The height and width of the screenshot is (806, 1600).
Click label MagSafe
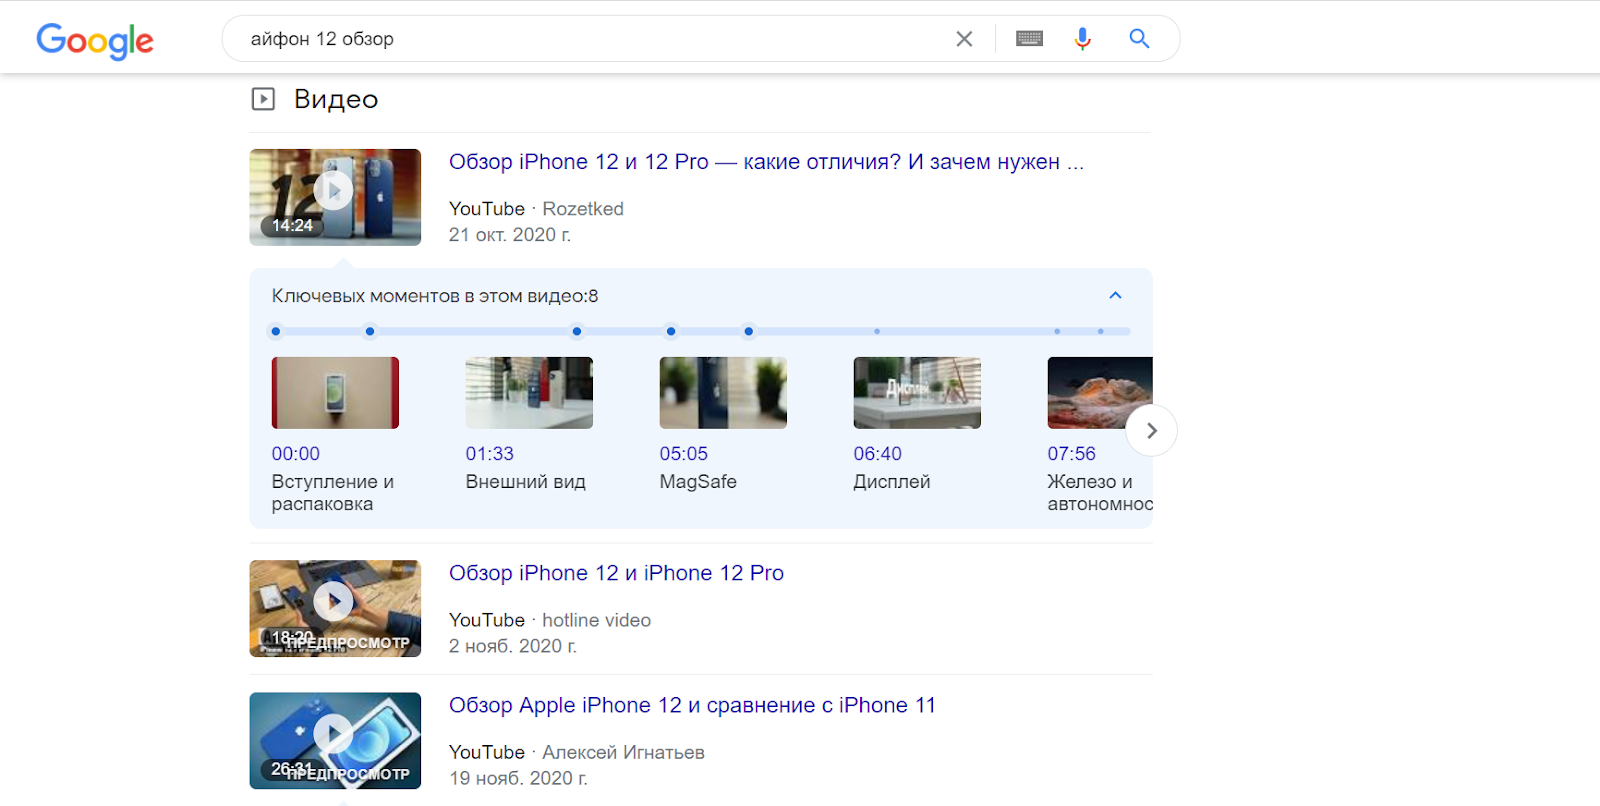coord(698,482)
